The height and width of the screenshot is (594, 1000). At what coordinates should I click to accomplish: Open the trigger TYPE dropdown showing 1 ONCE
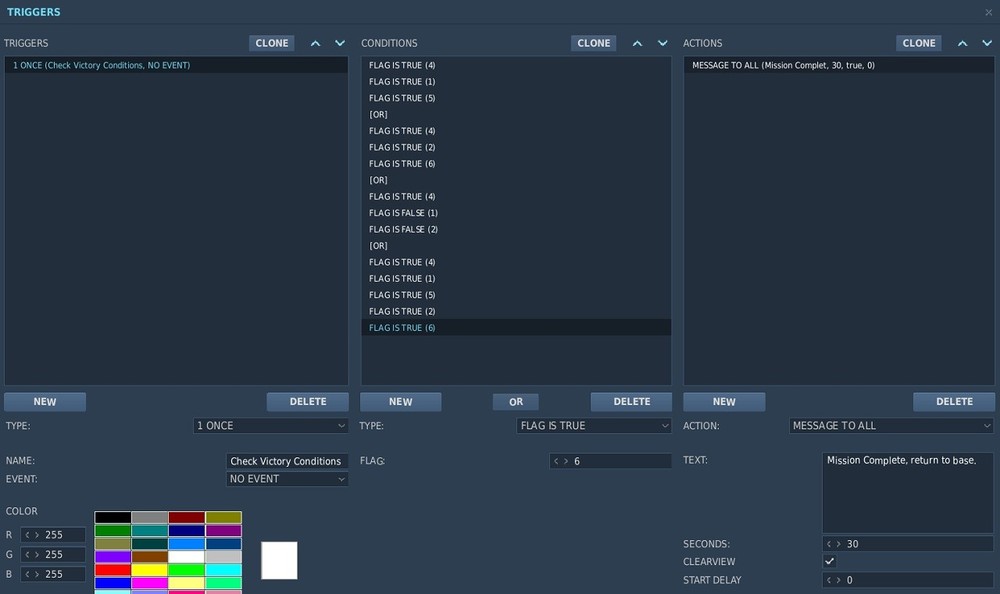point(270,426)
